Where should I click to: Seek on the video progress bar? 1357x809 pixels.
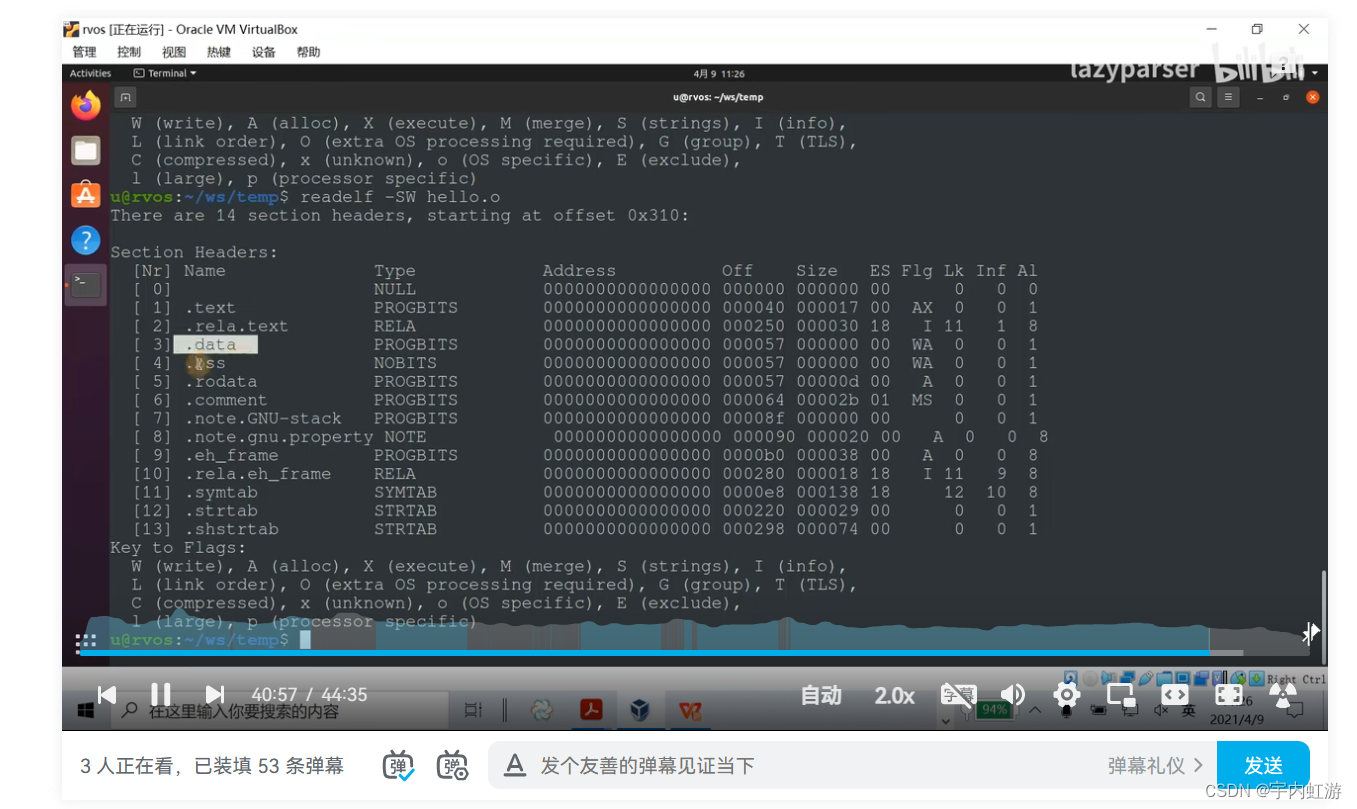click(695, 653)
